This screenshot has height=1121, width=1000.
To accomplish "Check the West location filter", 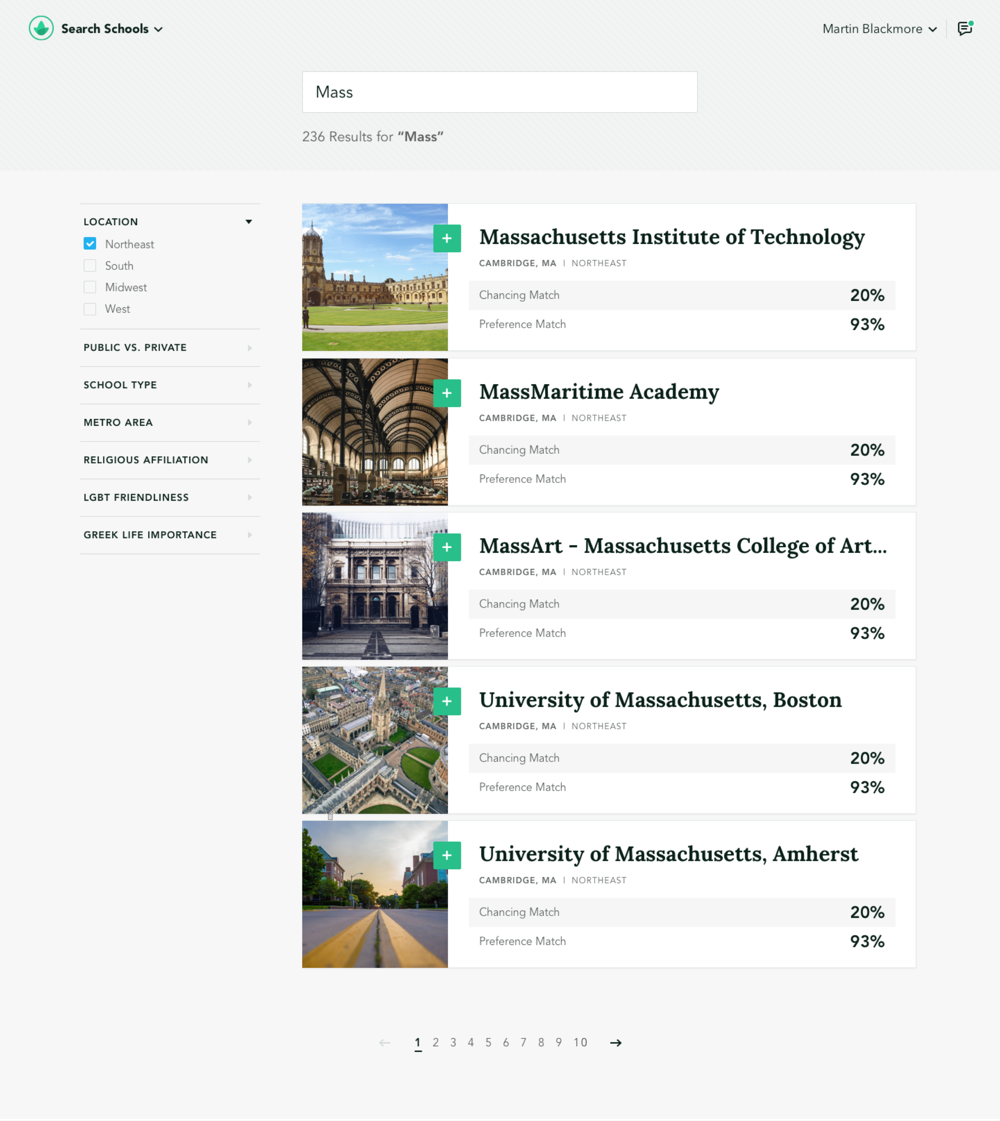I will tap(90, 309).
